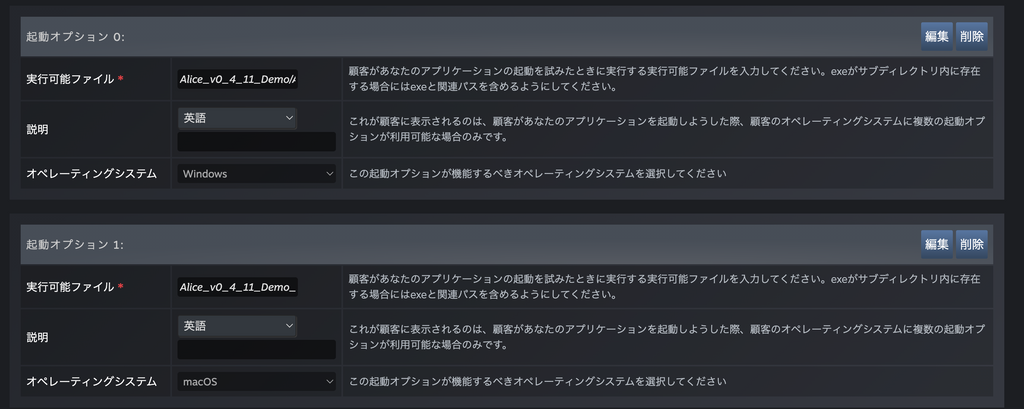Click the 起動オプション 0 header title
Screen dimensions: 1024x409
point(75,37)
